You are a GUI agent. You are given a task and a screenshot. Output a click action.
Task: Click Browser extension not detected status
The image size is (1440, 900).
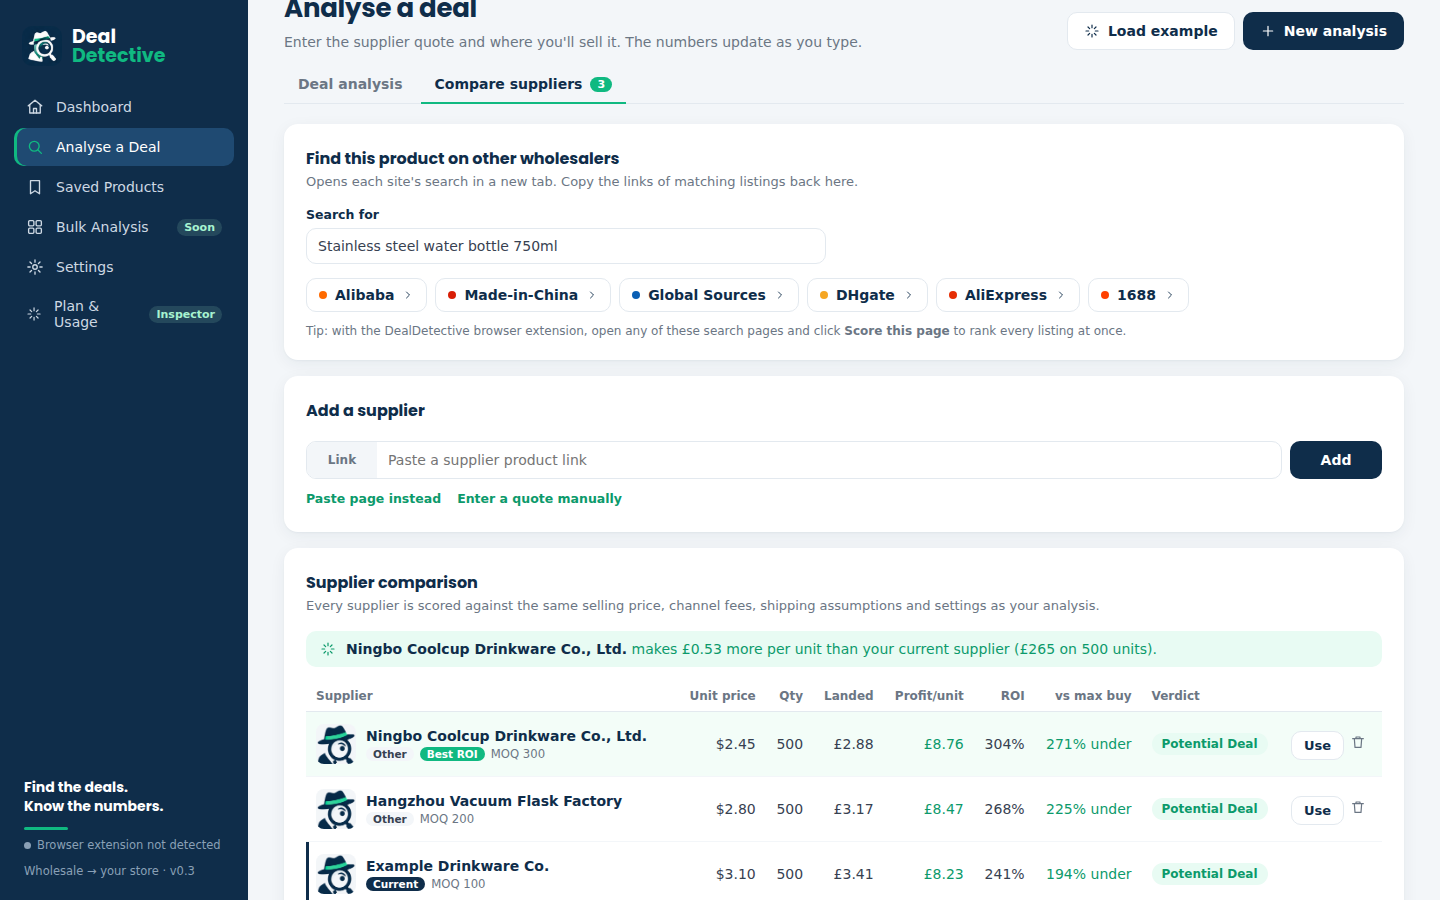coord(122,845)
